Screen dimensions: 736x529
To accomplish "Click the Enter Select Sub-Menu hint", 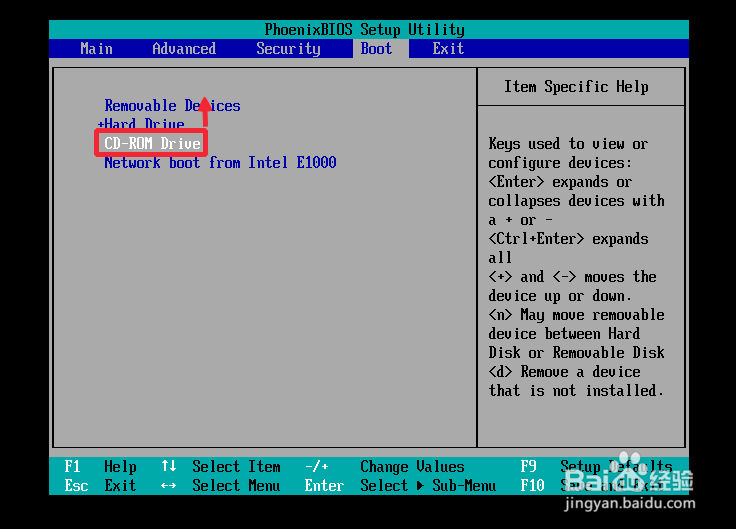I will (x=400, y=485).
